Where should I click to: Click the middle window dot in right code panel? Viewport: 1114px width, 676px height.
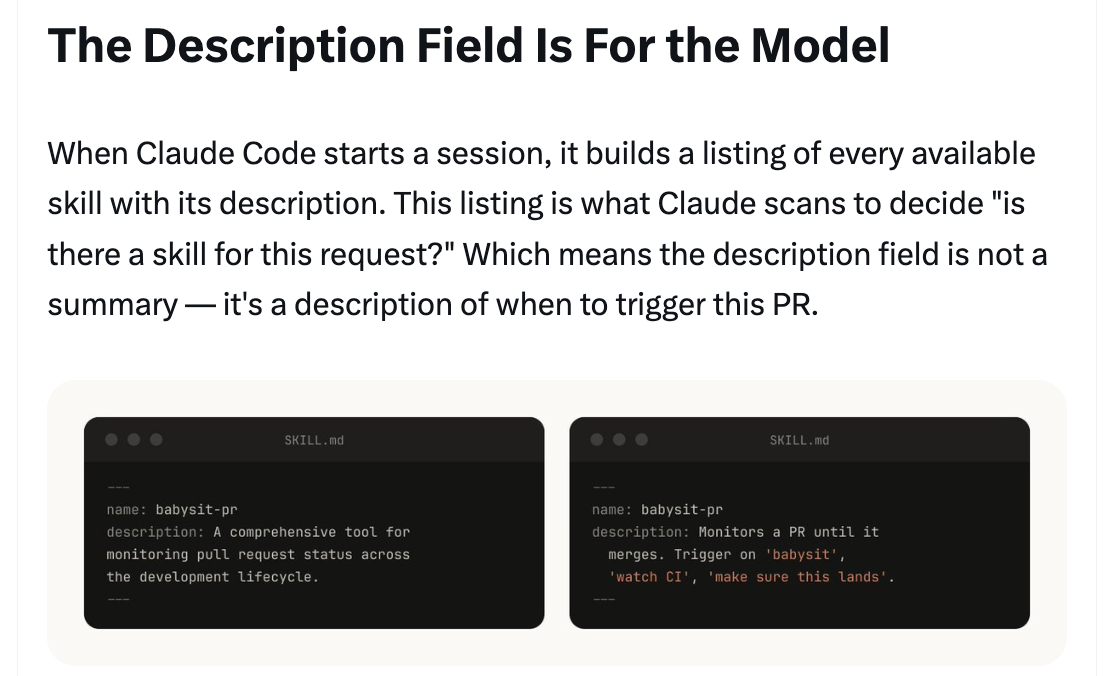click(x=619, y=439)
